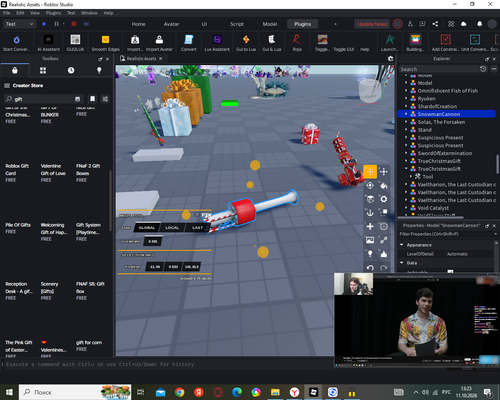Select the New Part plus tool
Screen dimensions: 500x400
(370, 226)
